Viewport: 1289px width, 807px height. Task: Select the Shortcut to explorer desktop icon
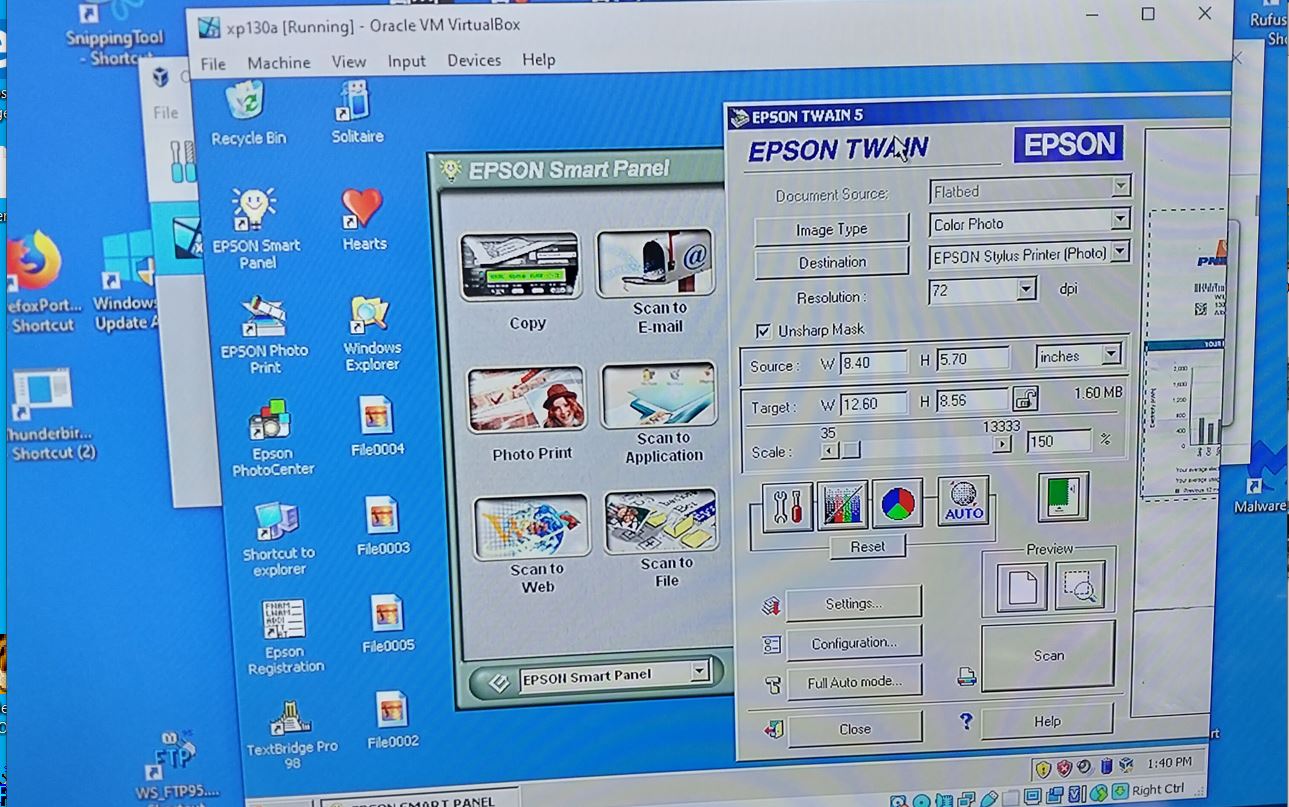(x=278, y=538)
